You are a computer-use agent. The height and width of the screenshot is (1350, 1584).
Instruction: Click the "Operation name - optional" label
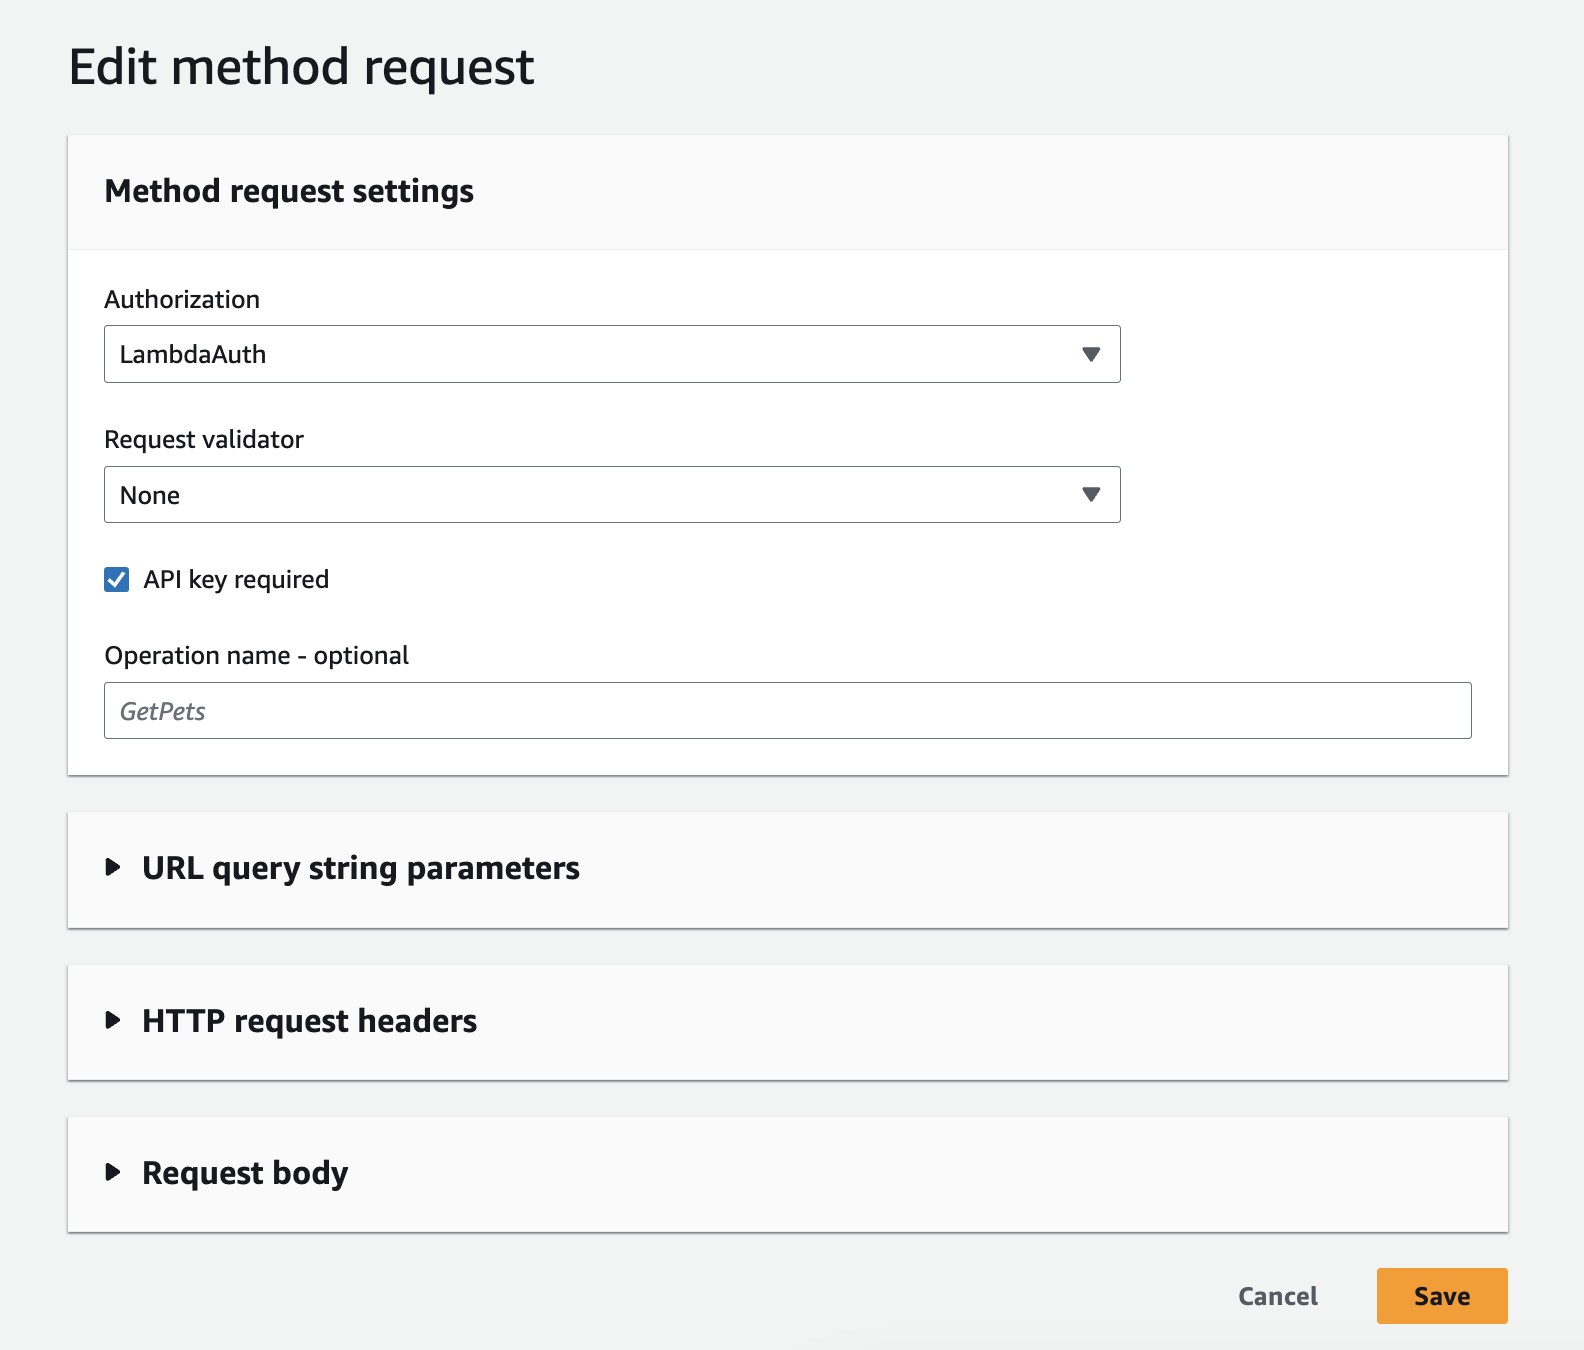(x=257, y=655)
